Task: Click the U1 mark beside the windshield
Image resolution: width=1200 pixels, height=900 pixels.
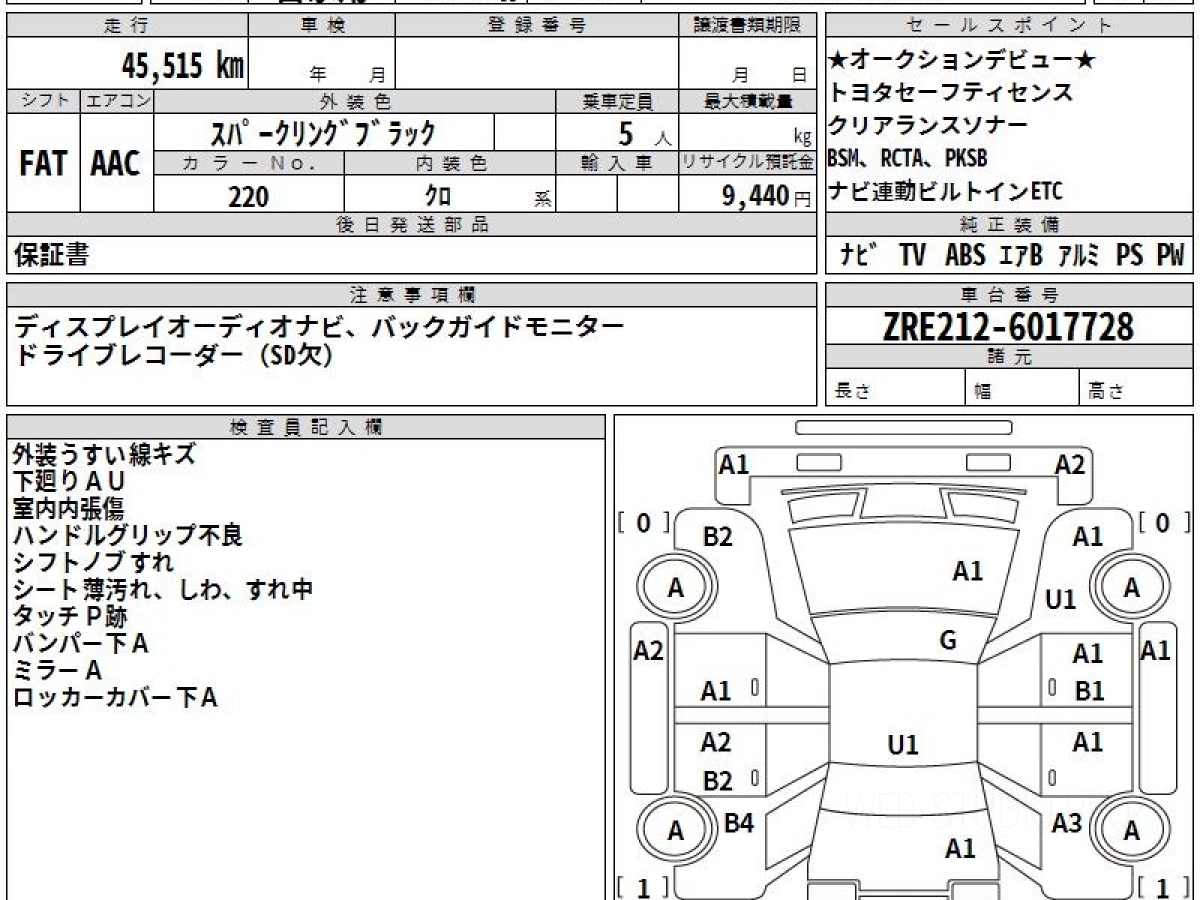Action: pos(1060,600)
